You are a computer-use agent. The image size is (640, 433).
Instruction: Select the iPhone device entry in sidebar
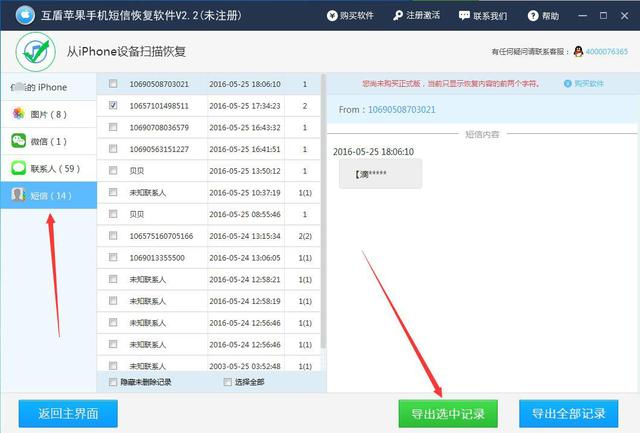coord(49,87)
